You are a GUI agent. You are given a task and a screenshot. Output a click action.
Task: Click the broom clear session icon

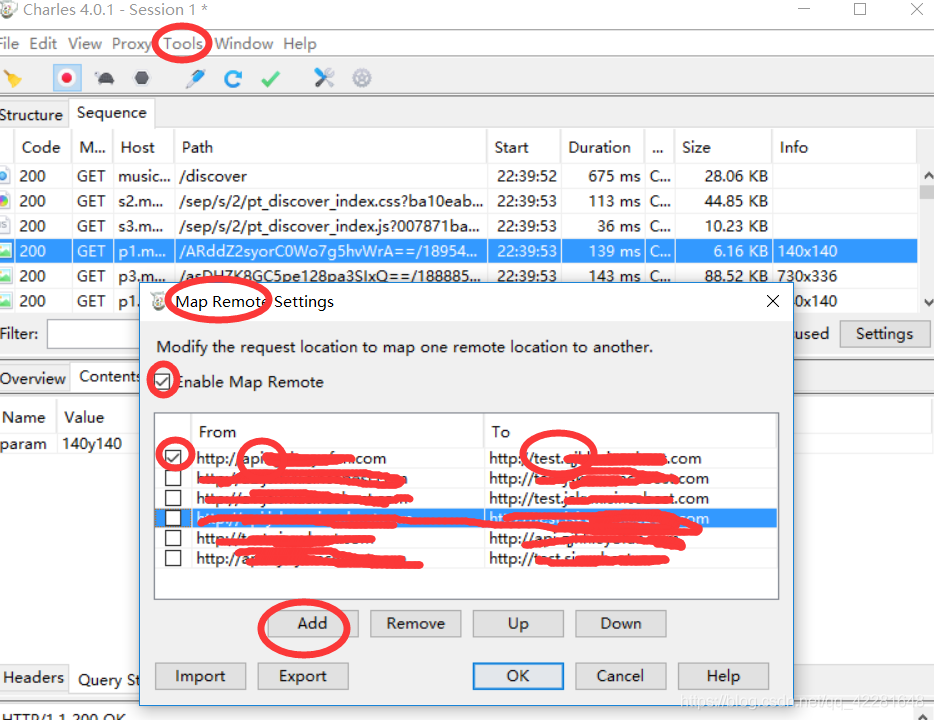click(x=13, y=79)
